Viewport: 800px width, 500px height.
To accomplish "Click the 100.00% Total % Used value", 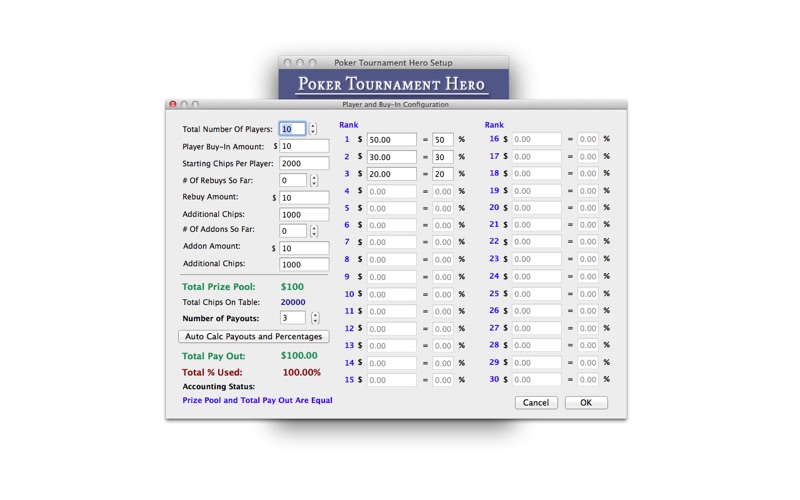I will 302,372.
